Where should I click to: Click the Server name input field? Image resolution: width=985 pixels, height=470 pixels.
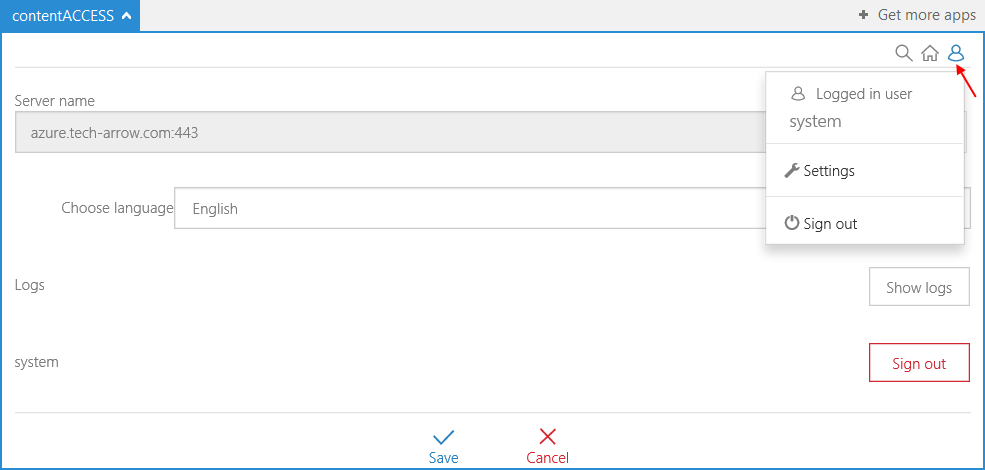pos(390,132)
